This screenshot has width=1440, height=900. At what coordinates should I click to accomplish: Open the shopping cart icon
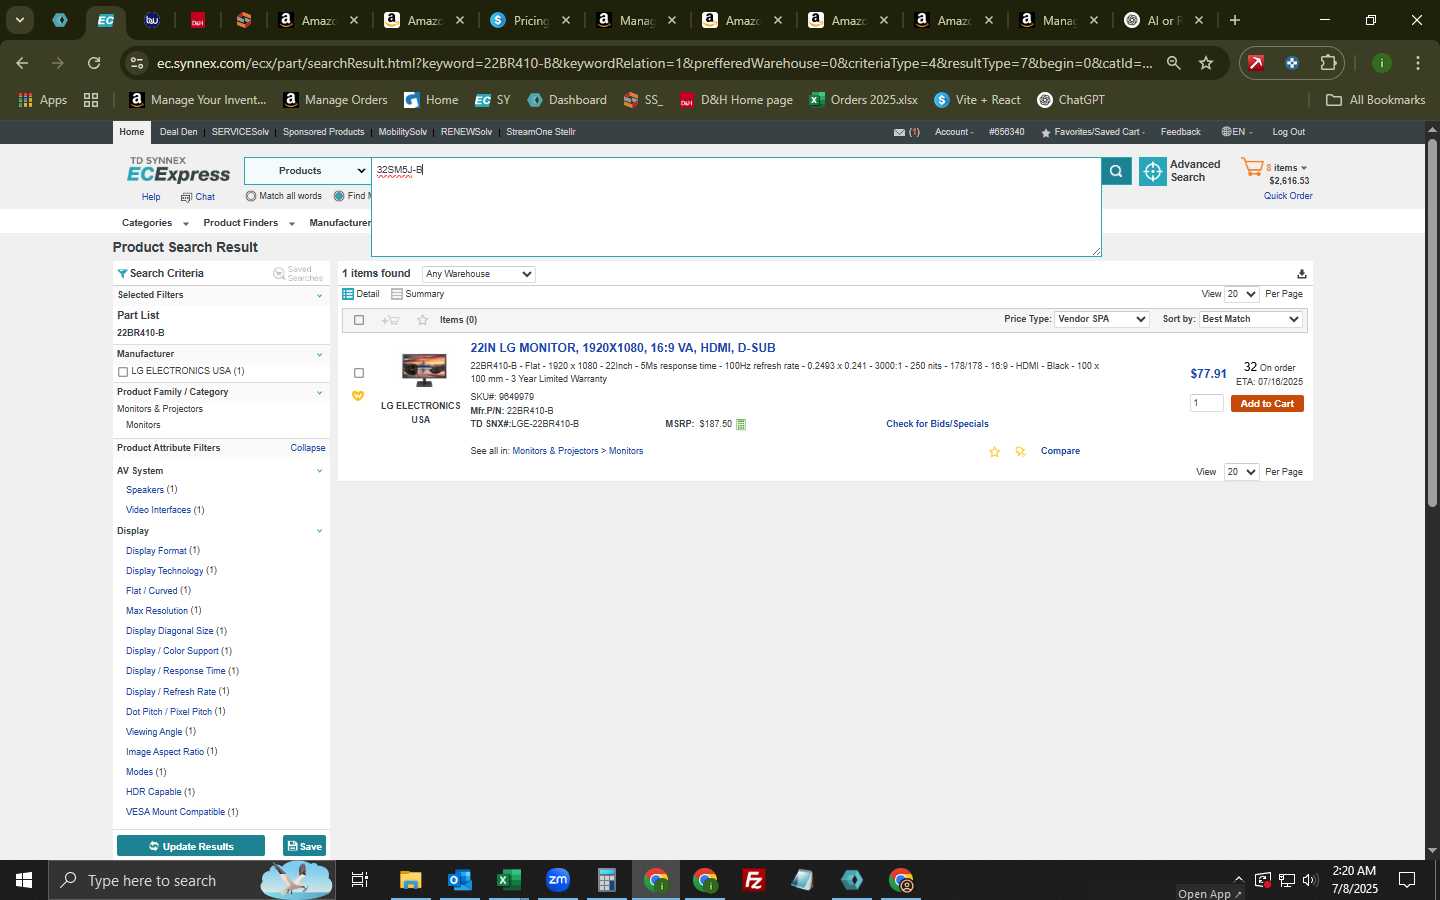1252,167
